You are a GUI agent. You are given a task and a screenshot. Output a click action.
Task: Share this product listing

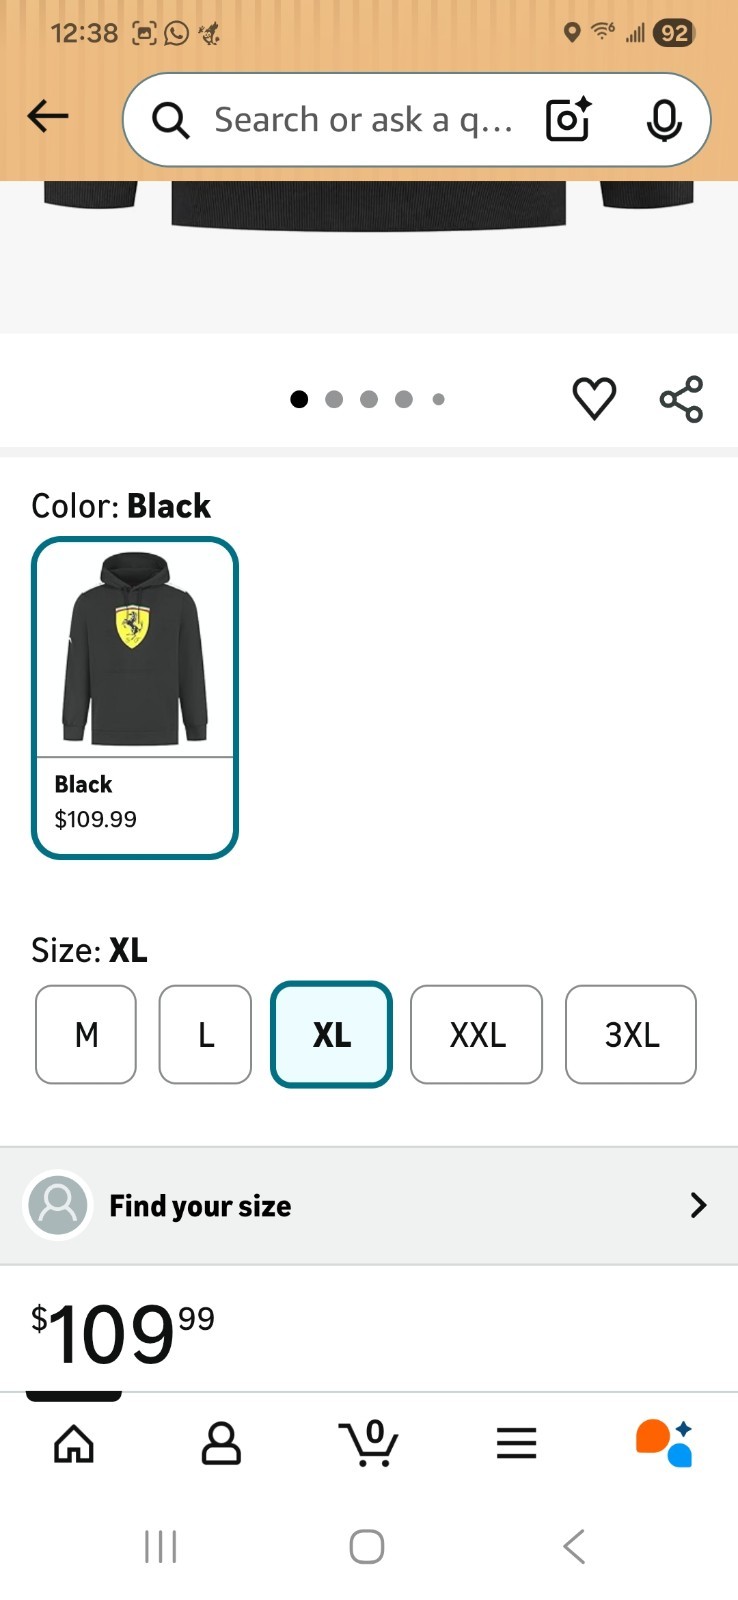tap(681, 399)
